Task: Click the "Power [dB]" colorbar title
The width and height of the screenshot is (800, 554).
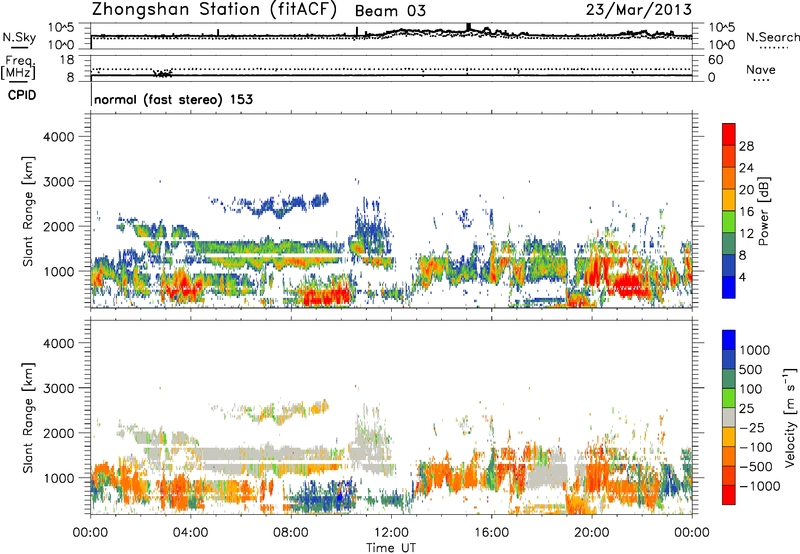Action: 763,211
